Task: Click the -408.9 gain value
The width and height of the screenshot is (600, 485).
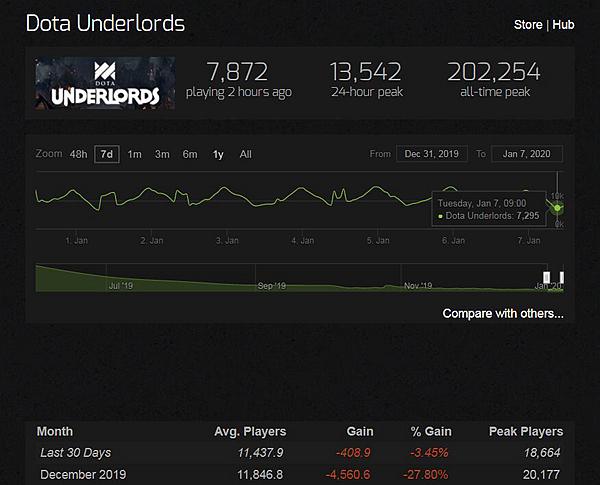Action: pos(353,453)
